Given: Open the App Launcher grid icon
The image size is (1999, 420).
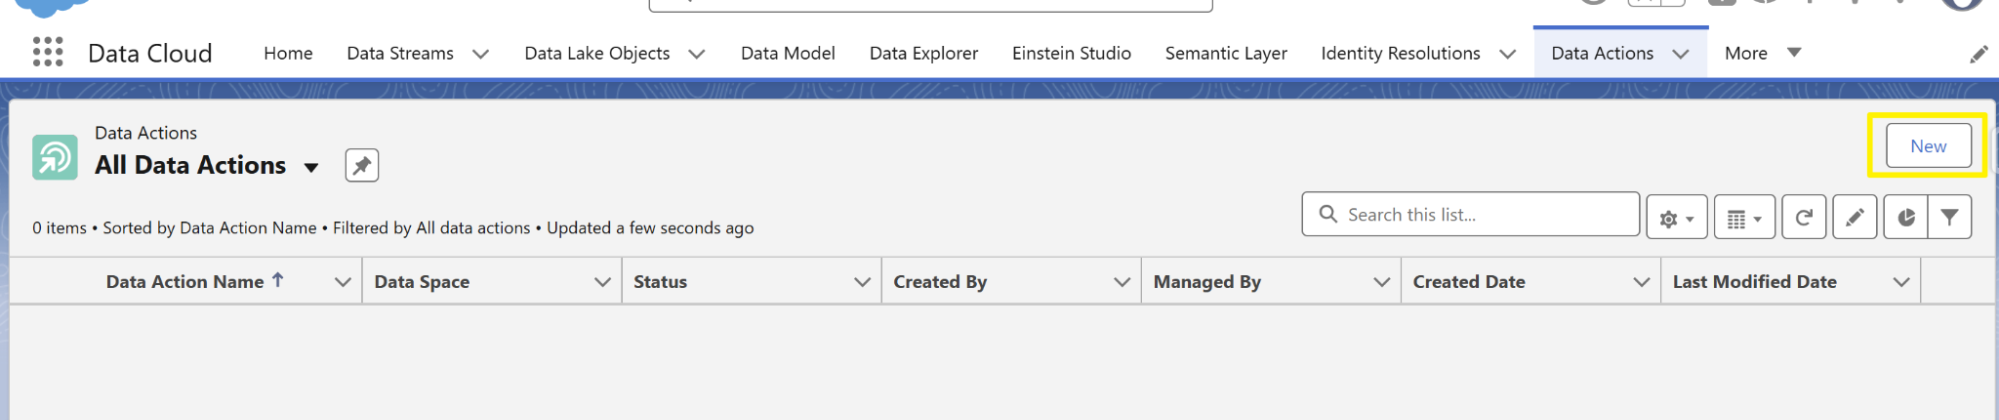Looking at the screenshot, I should tap(48, 52).
